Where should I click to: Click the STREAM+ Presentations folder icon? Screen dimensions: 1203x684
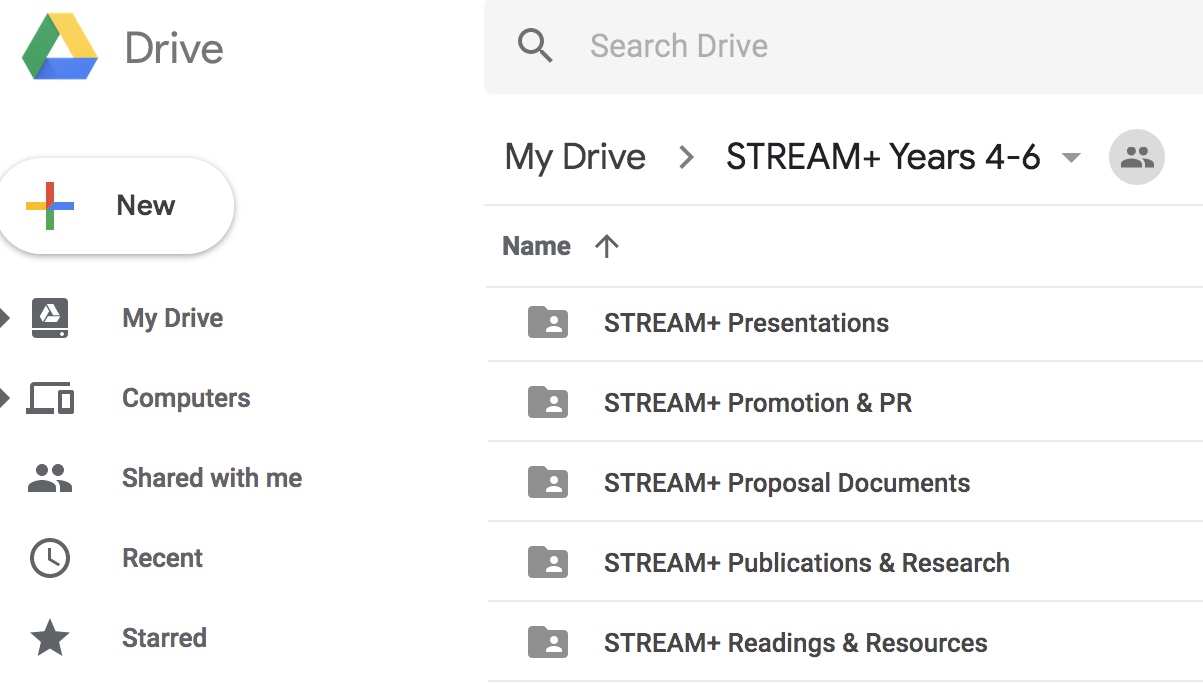[x=548, y=323]
